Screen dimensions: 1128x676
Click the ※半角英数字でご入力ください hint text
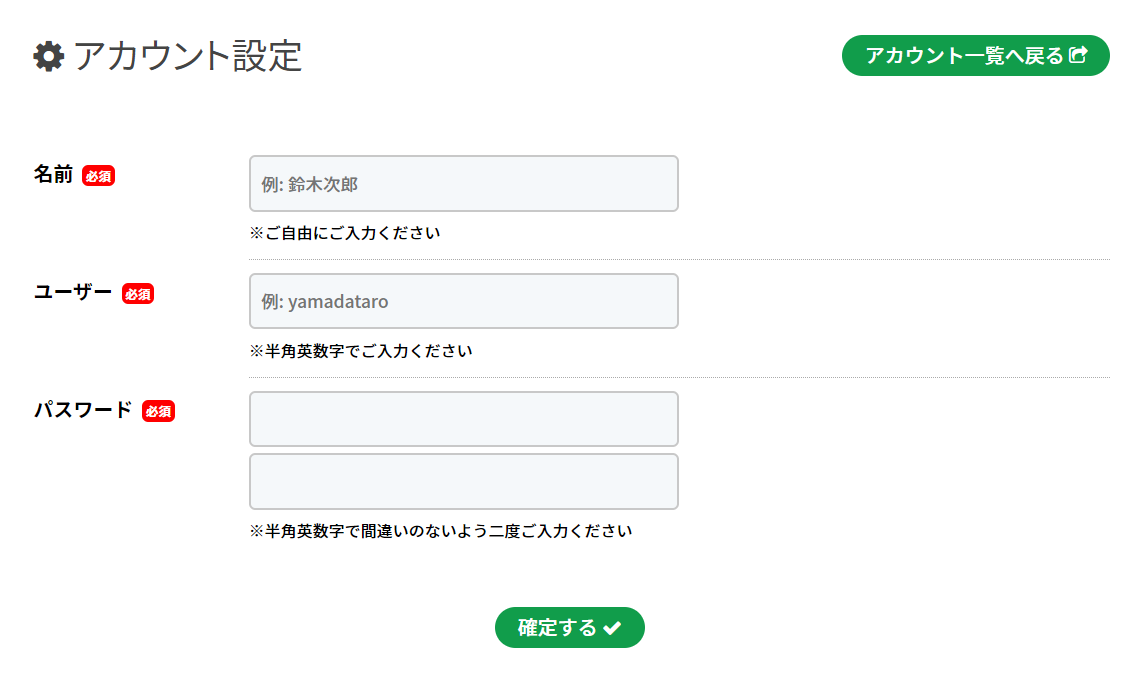tap(361, 352)
